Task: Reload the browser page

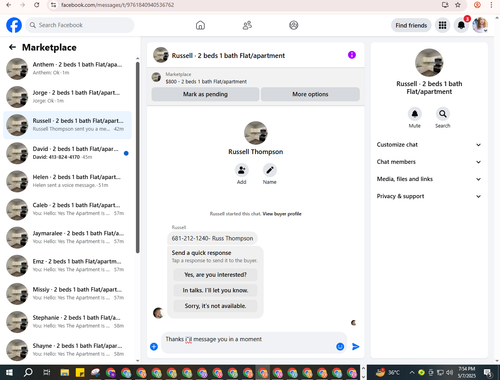Action: pyautogui.click(x=37, y=5)
